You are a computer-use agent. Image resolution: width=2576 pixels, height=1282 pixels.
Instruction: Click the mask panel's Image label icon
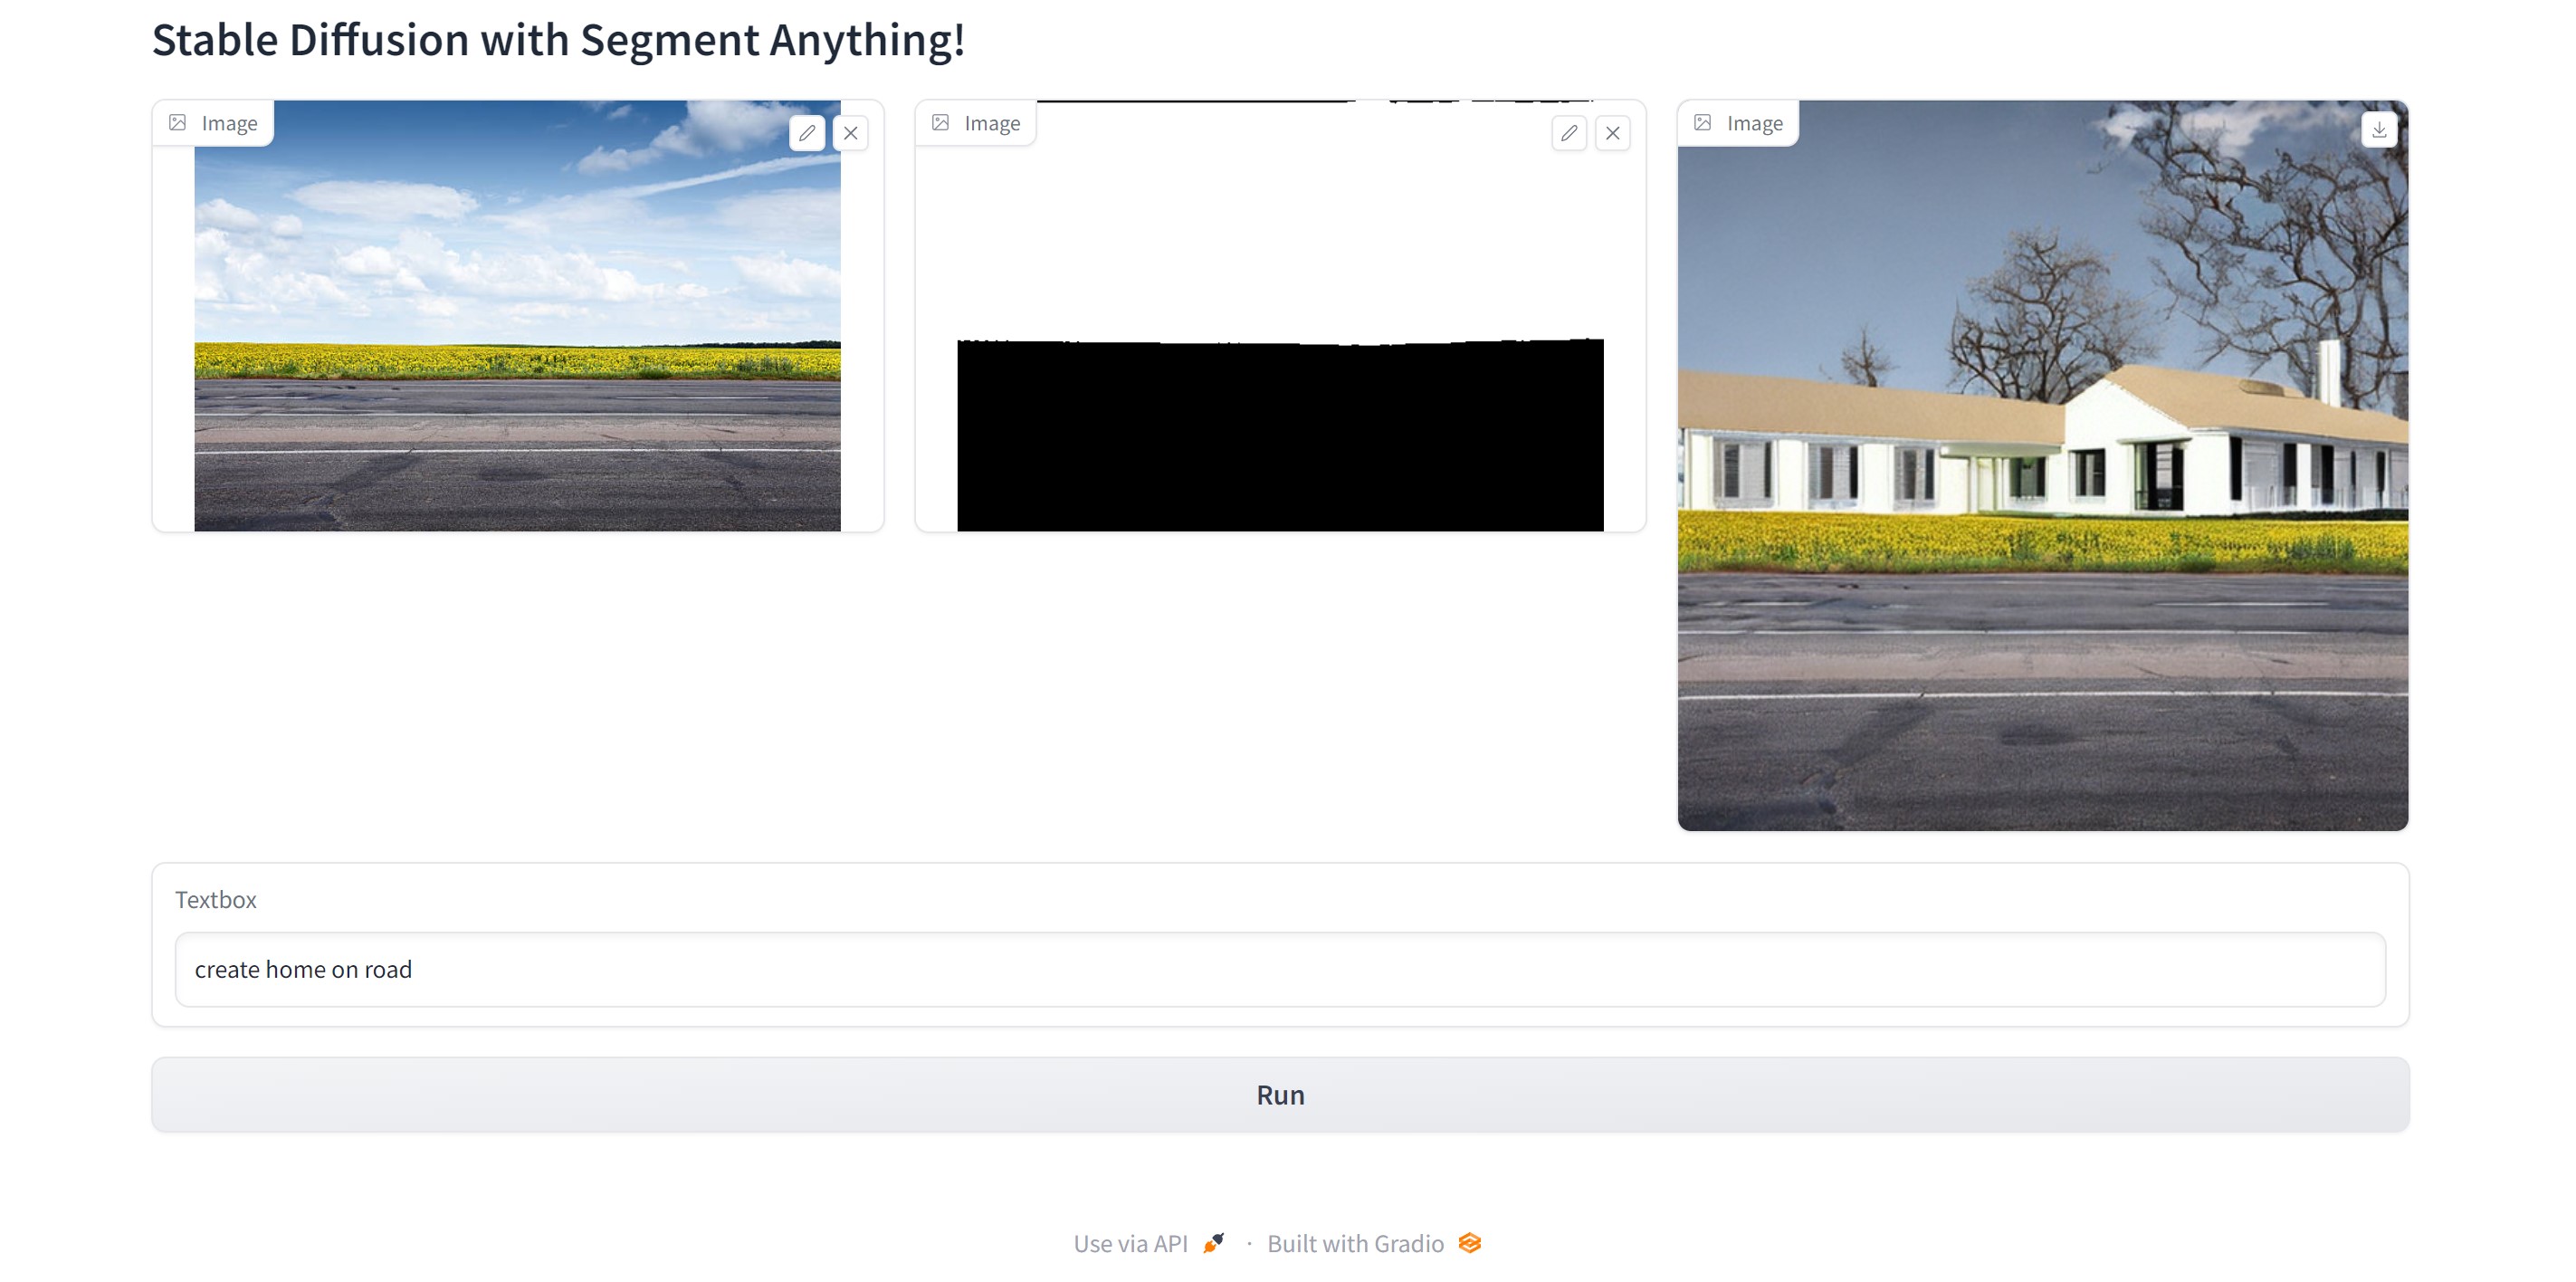click(941, 123)
